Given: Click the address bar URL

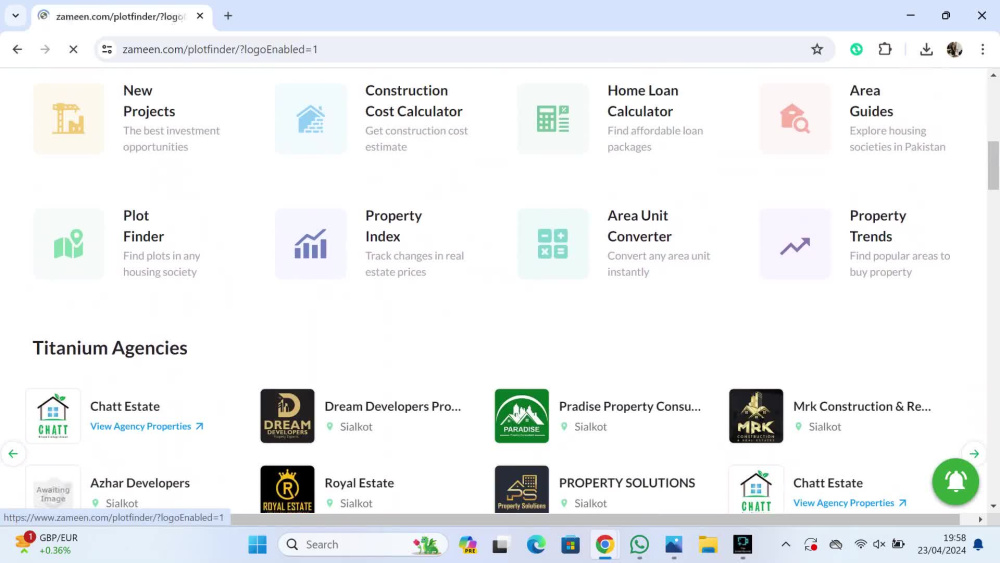Looking at the screenshot, I should pyautogui.click(x=220, y=49).
